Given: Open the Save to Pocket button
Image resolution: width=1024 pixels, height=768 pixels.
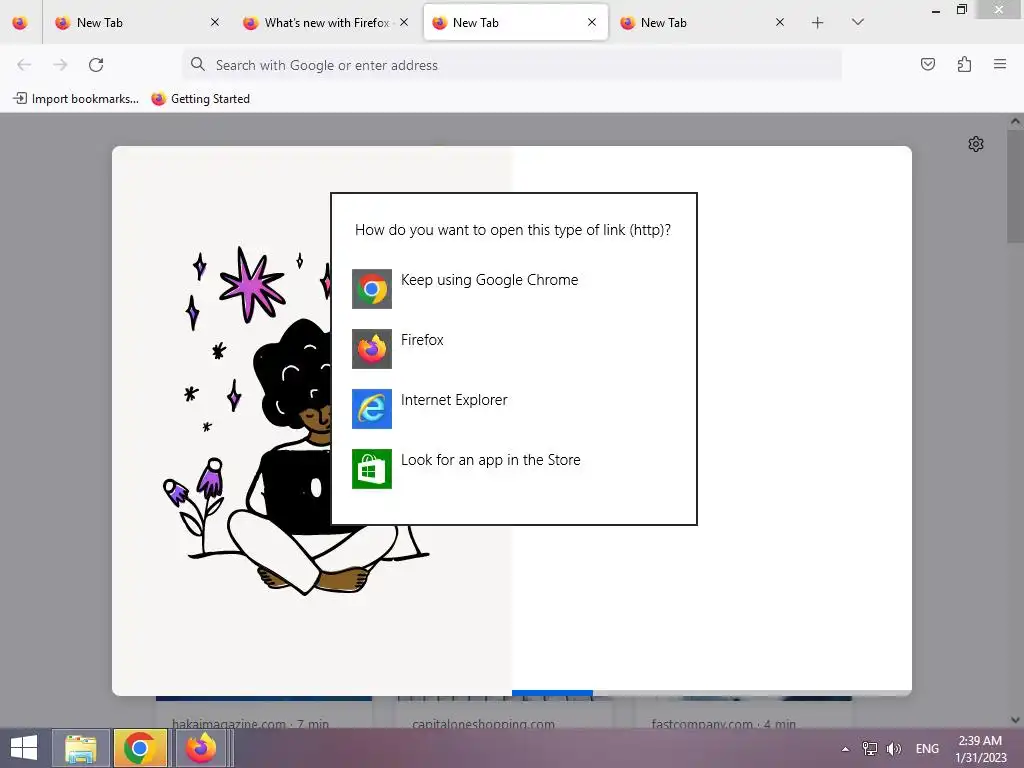Looking at the screenshot, I should 927,64.
